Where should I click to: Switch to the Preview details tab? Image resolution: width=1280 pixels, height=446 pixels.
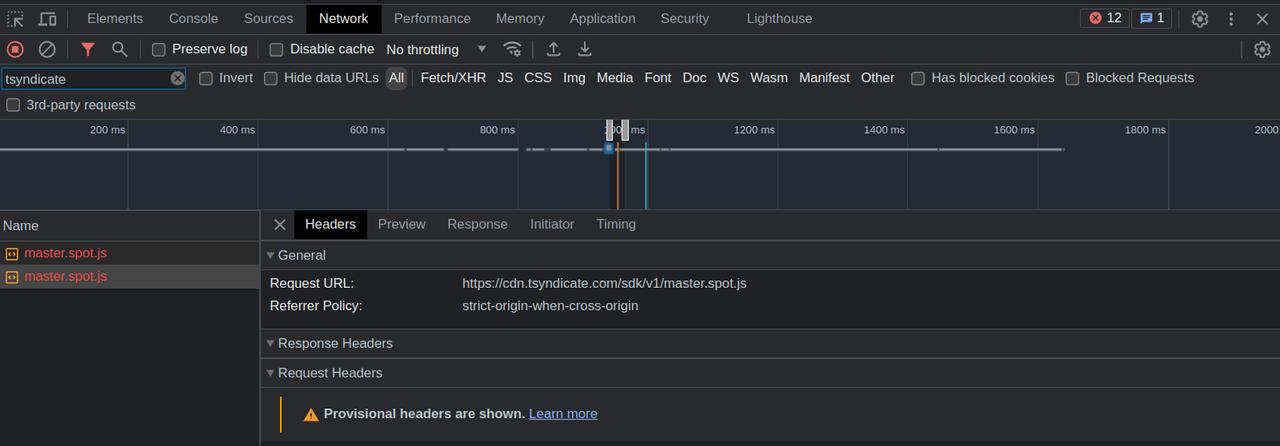[x=402, y=224]
